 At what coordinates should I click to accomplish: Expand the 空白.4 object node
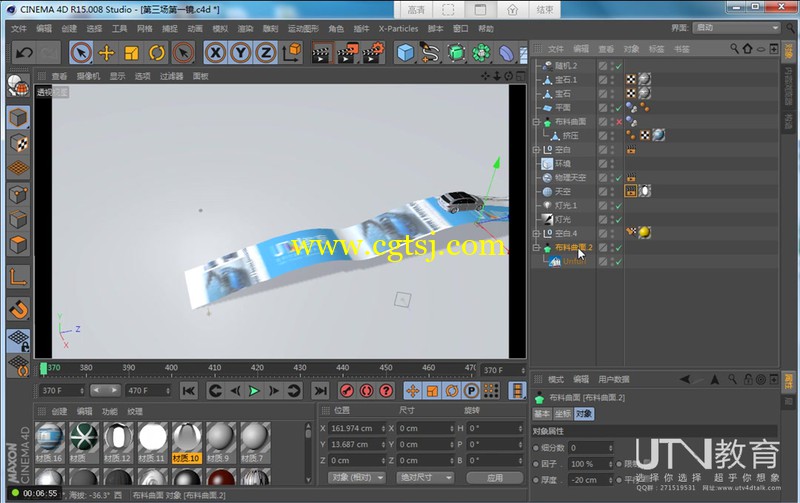tap(536, 233)
